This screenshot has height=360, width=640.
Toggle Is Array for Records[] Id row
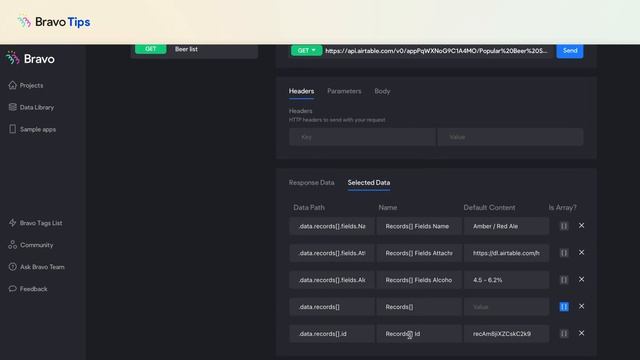564,334
